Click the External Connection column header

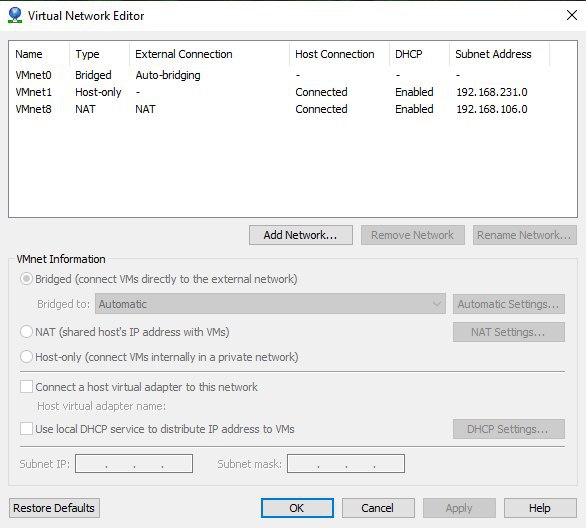209,54
